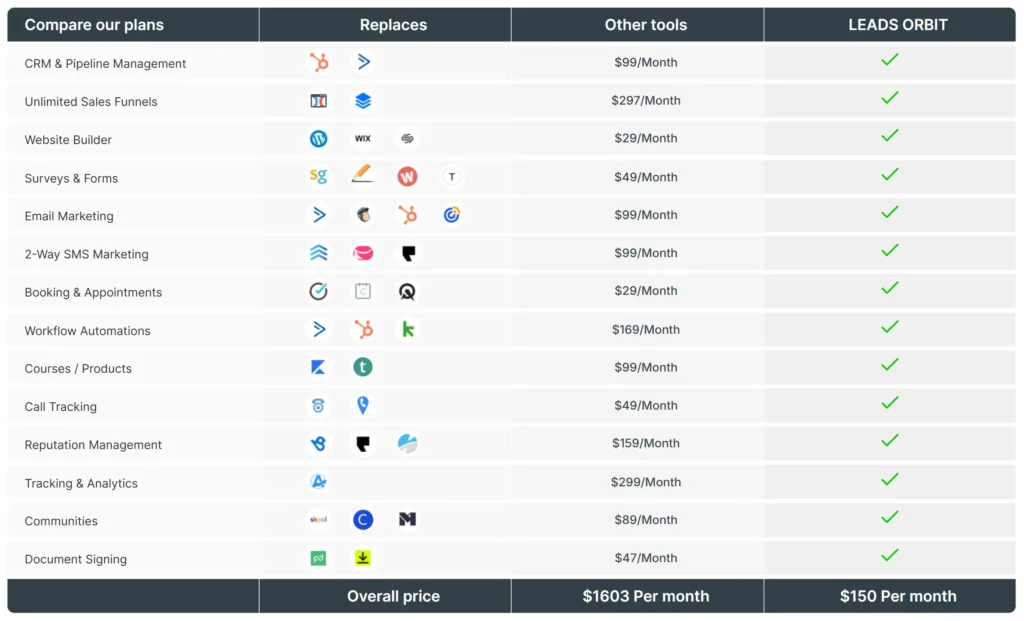Image resolution: width=1024 pixels, height=621 pixels.
Task: Click the Skool icon in Communities row
Action: [x=319, y=520]
